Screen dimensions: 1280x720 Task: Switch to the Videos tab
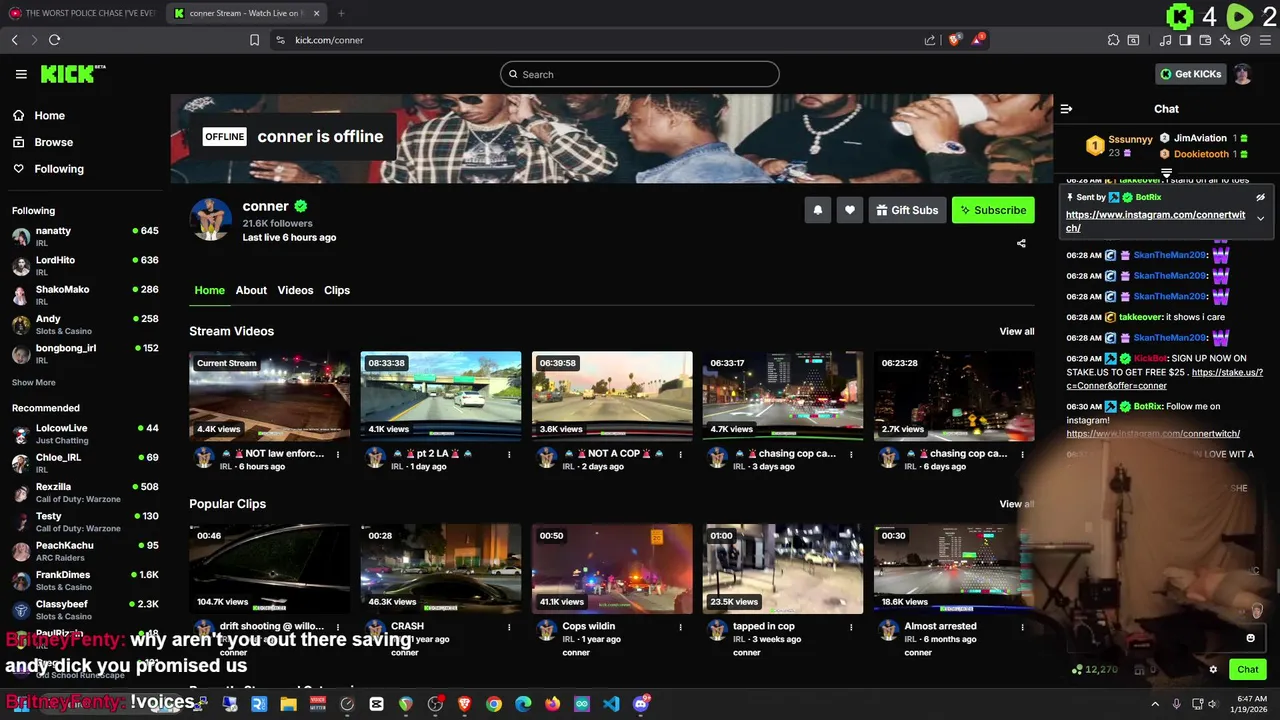point(295,290)
